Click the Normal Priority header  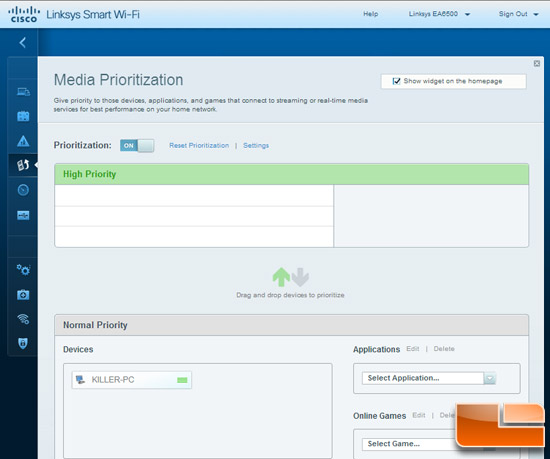click(x=291, y=325)
